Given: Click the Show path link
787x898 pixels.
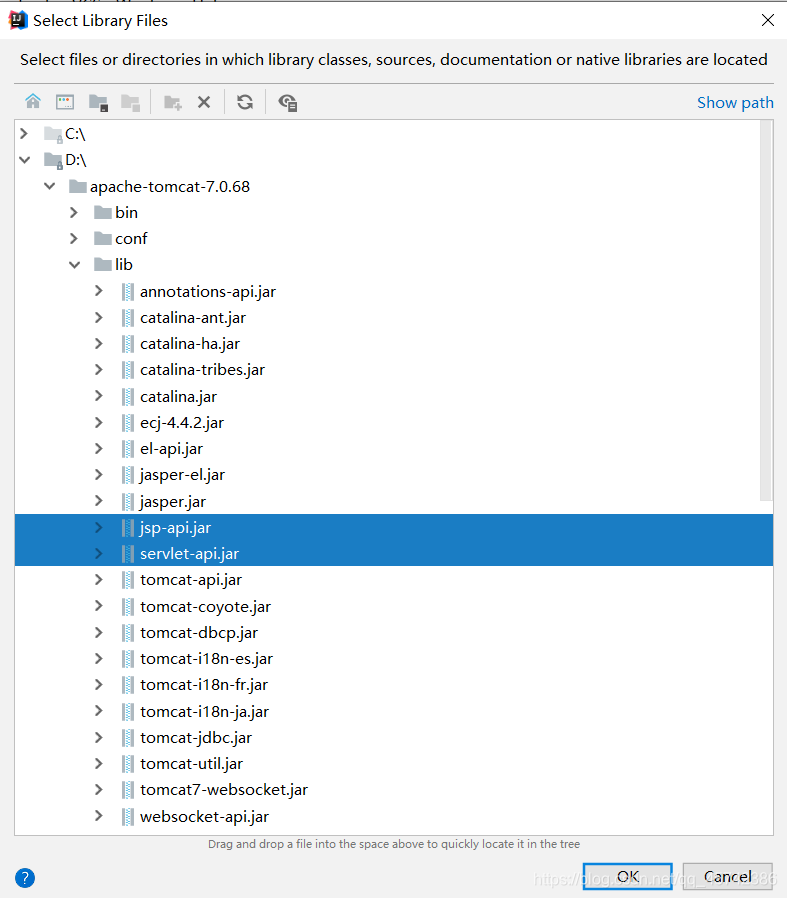Looking at the screenshot, I should tap(735, 103).
